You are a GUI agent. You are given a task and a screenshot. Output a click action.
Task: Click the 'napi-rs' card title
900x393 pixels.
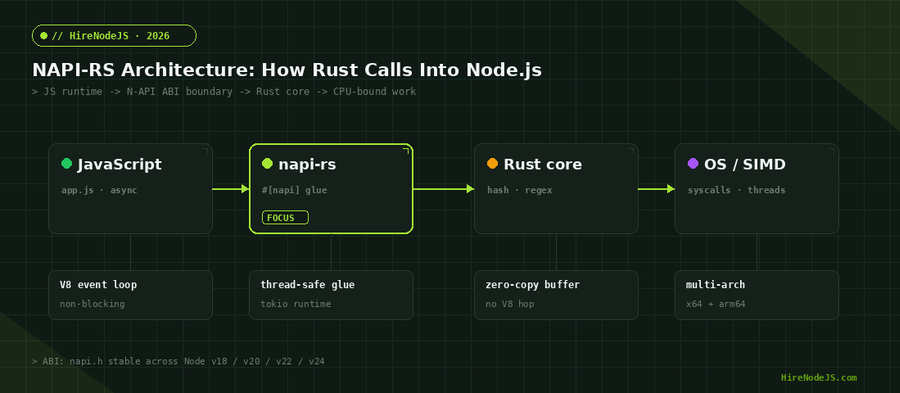pos(307,165)
